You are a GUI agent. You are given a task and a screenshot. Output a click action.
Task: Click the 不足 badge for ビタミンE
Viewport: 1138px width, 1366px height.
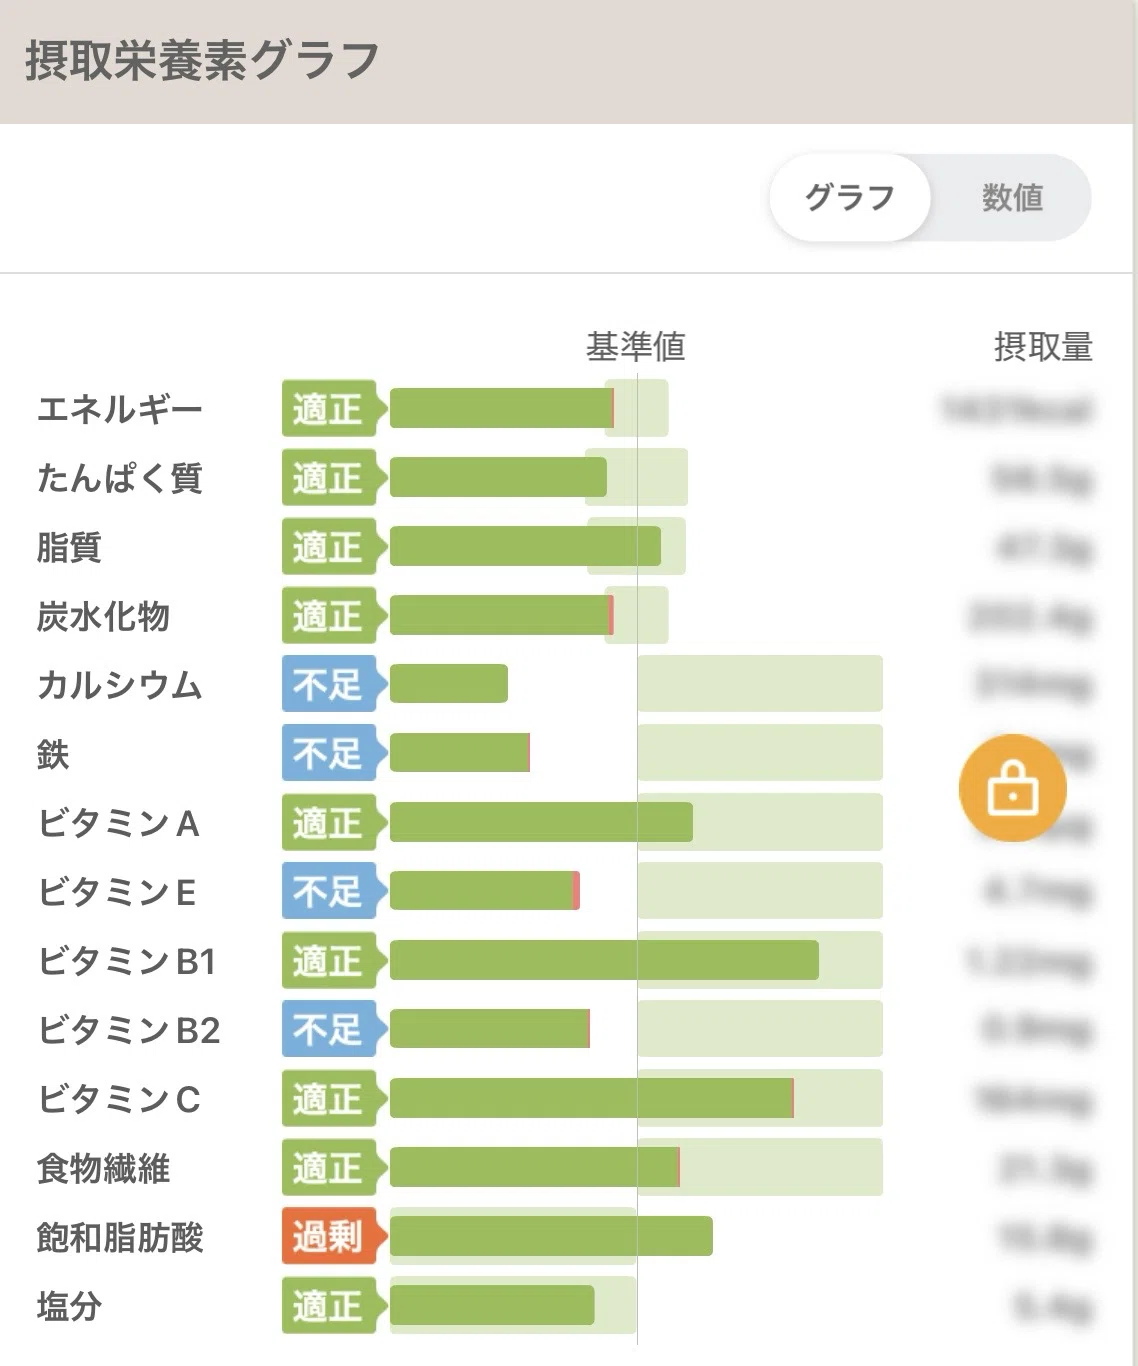point(329,891)
